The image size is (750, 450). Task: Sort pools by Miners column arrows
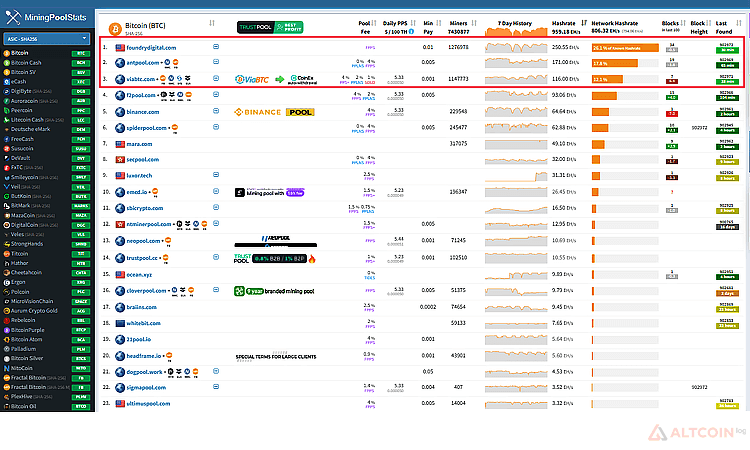474,23
